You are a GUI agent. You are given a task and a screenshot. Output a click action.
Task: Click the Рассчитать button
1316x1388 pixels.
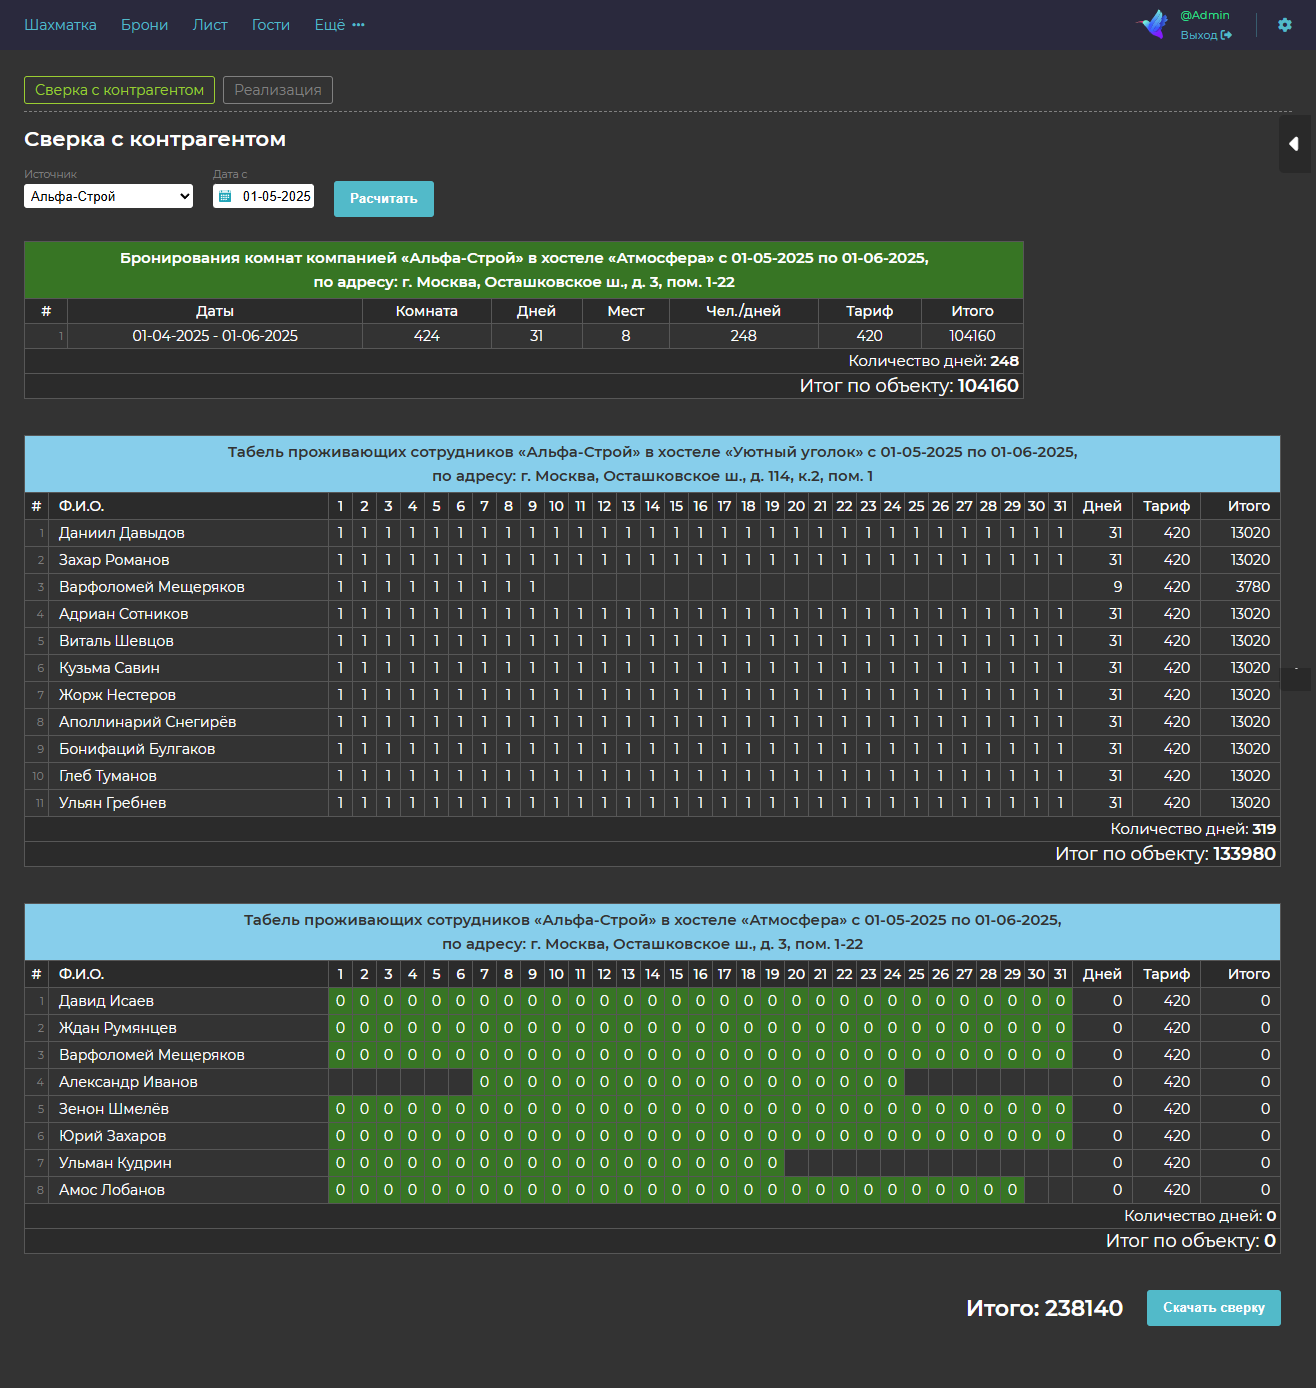tap(384, 199)
